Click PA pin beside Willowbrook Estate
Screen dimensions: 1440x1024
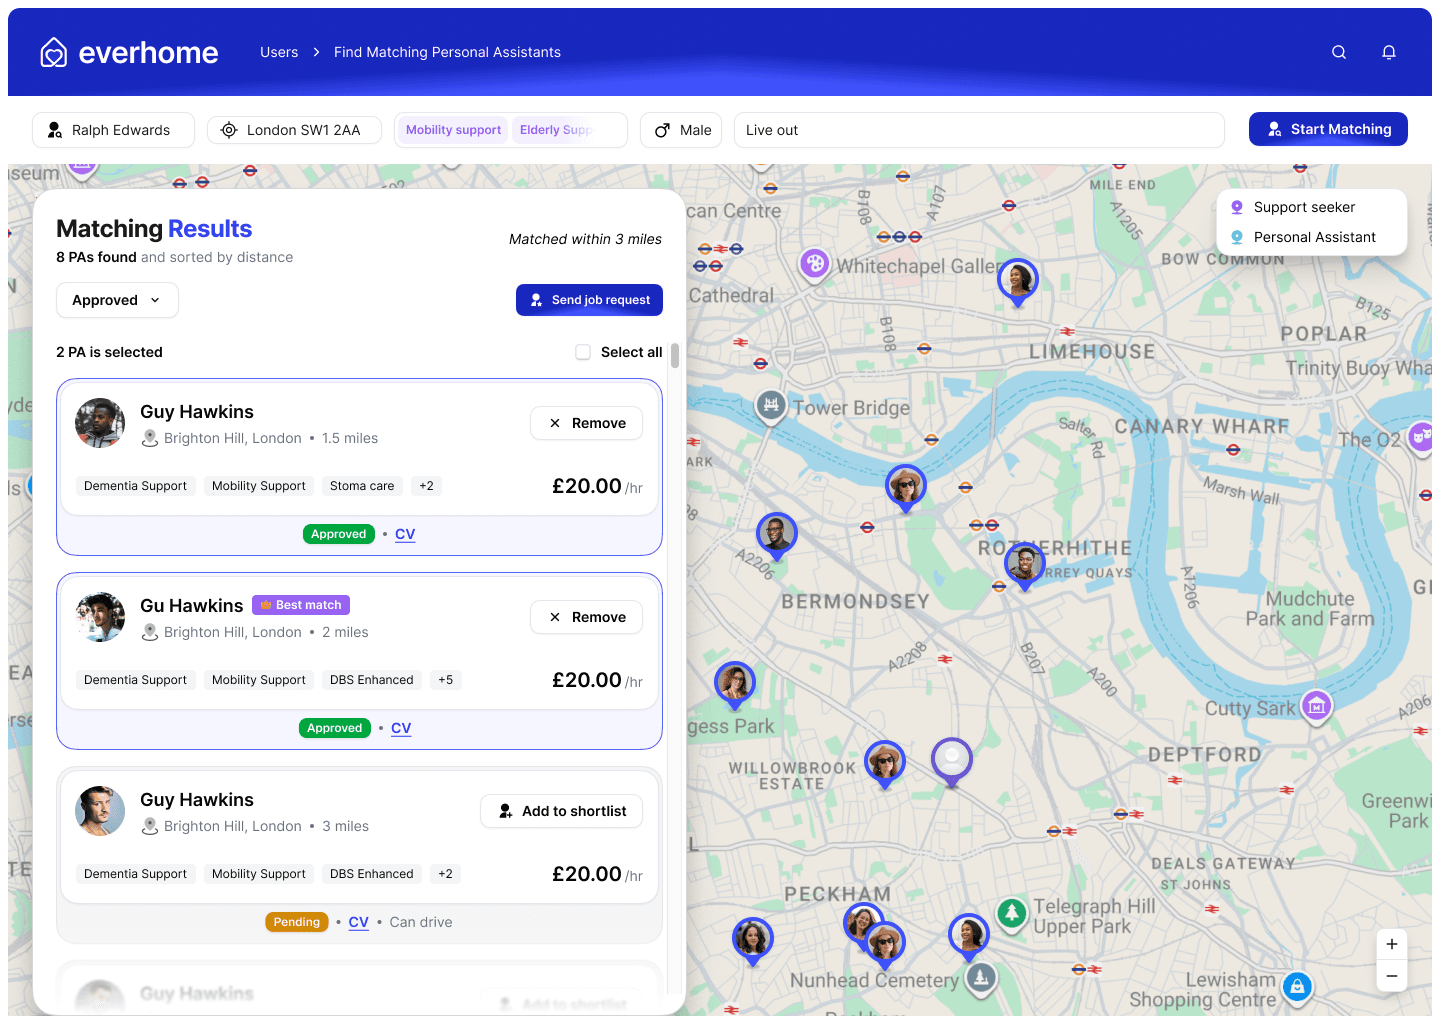pos(885,764)
